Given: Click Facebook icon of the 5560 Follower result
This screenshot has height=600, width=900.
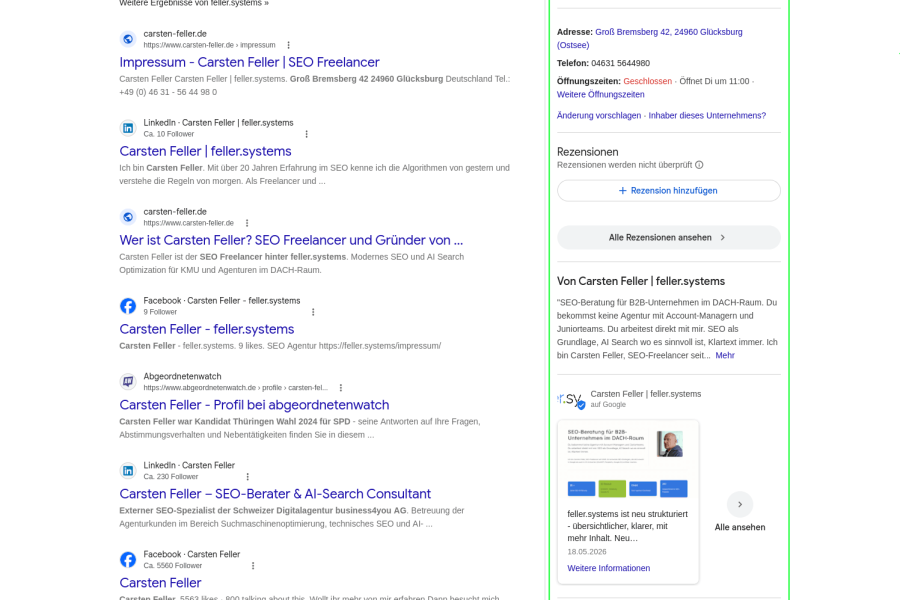Looking at the screenshot, I should [128, 560].
